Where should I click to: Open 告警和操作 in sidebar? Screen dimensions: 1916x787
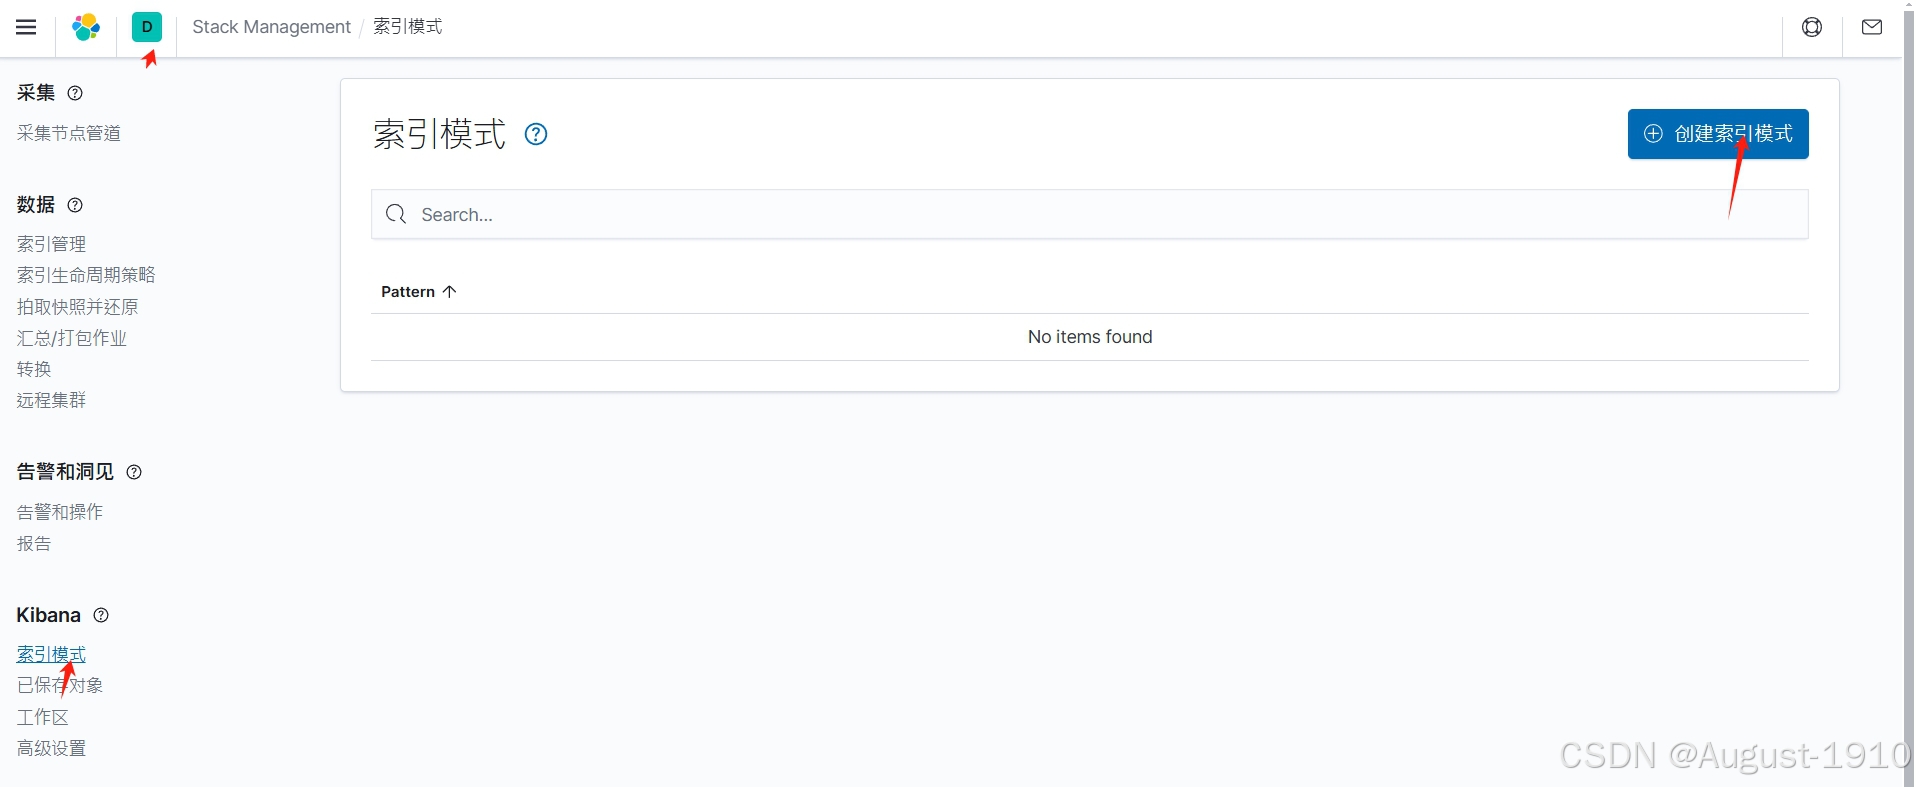tap(60, 512)
